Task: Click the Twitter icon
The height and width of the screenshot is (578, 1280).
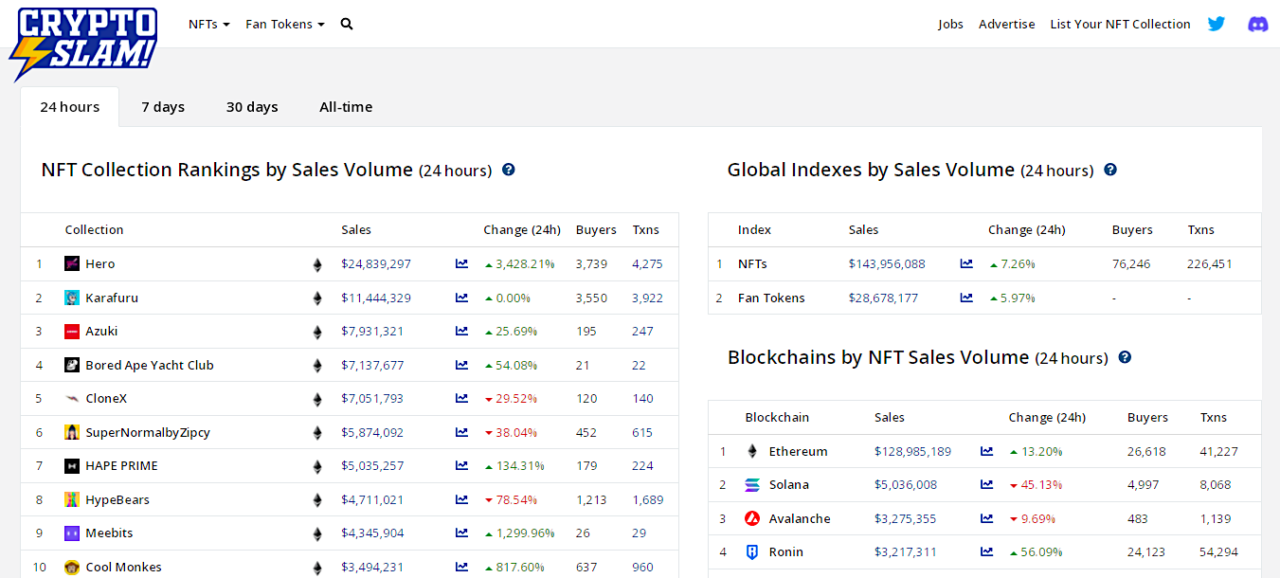Action: [1216, 22]
